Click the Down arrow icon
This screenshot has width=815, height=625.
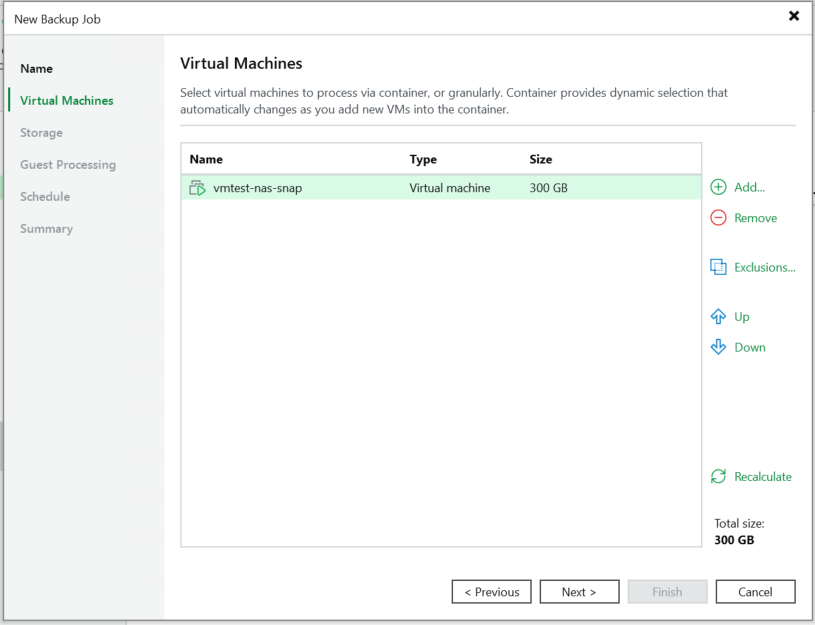pos(718,347)
